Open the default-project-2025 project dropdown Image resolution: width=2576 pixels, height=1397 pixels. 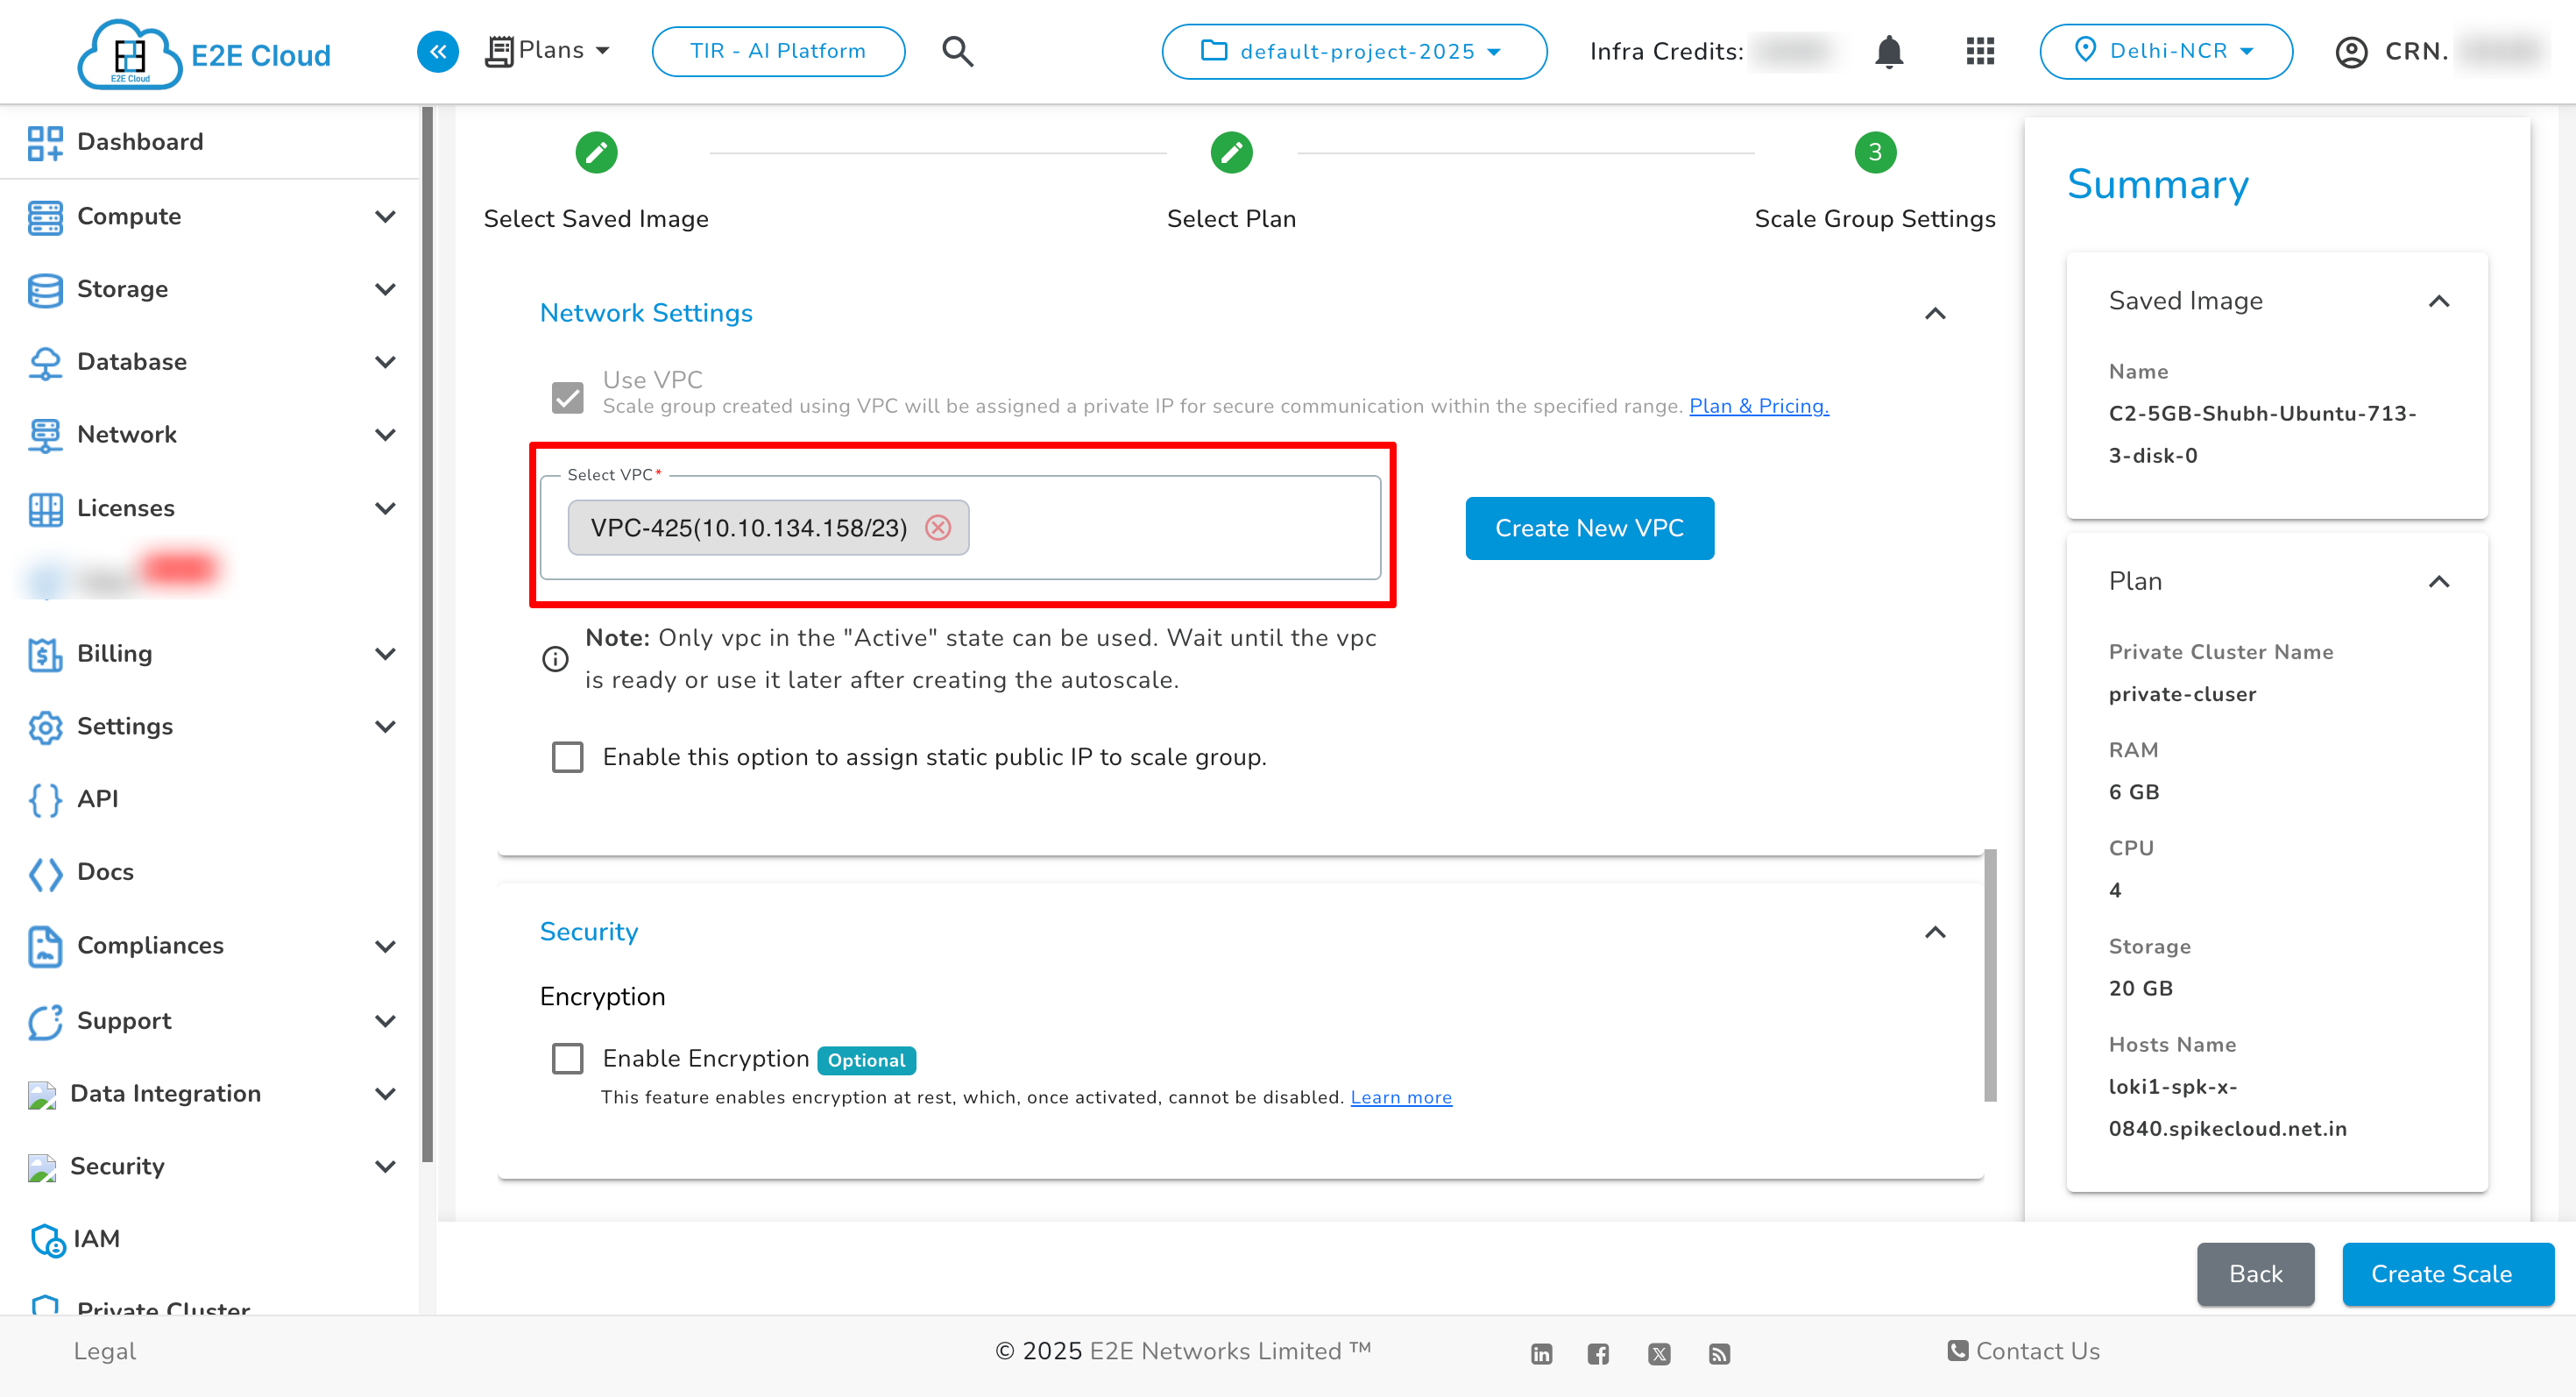pyautogui.click(x=1354, y=51)
